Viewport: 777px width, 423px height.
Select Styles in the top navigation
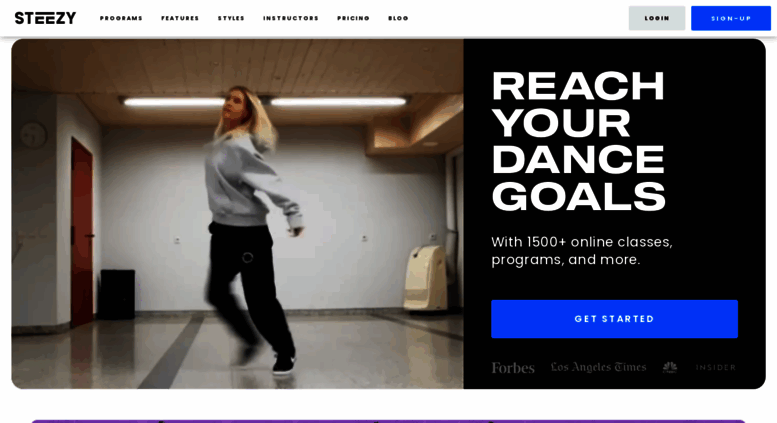[231, 18]
